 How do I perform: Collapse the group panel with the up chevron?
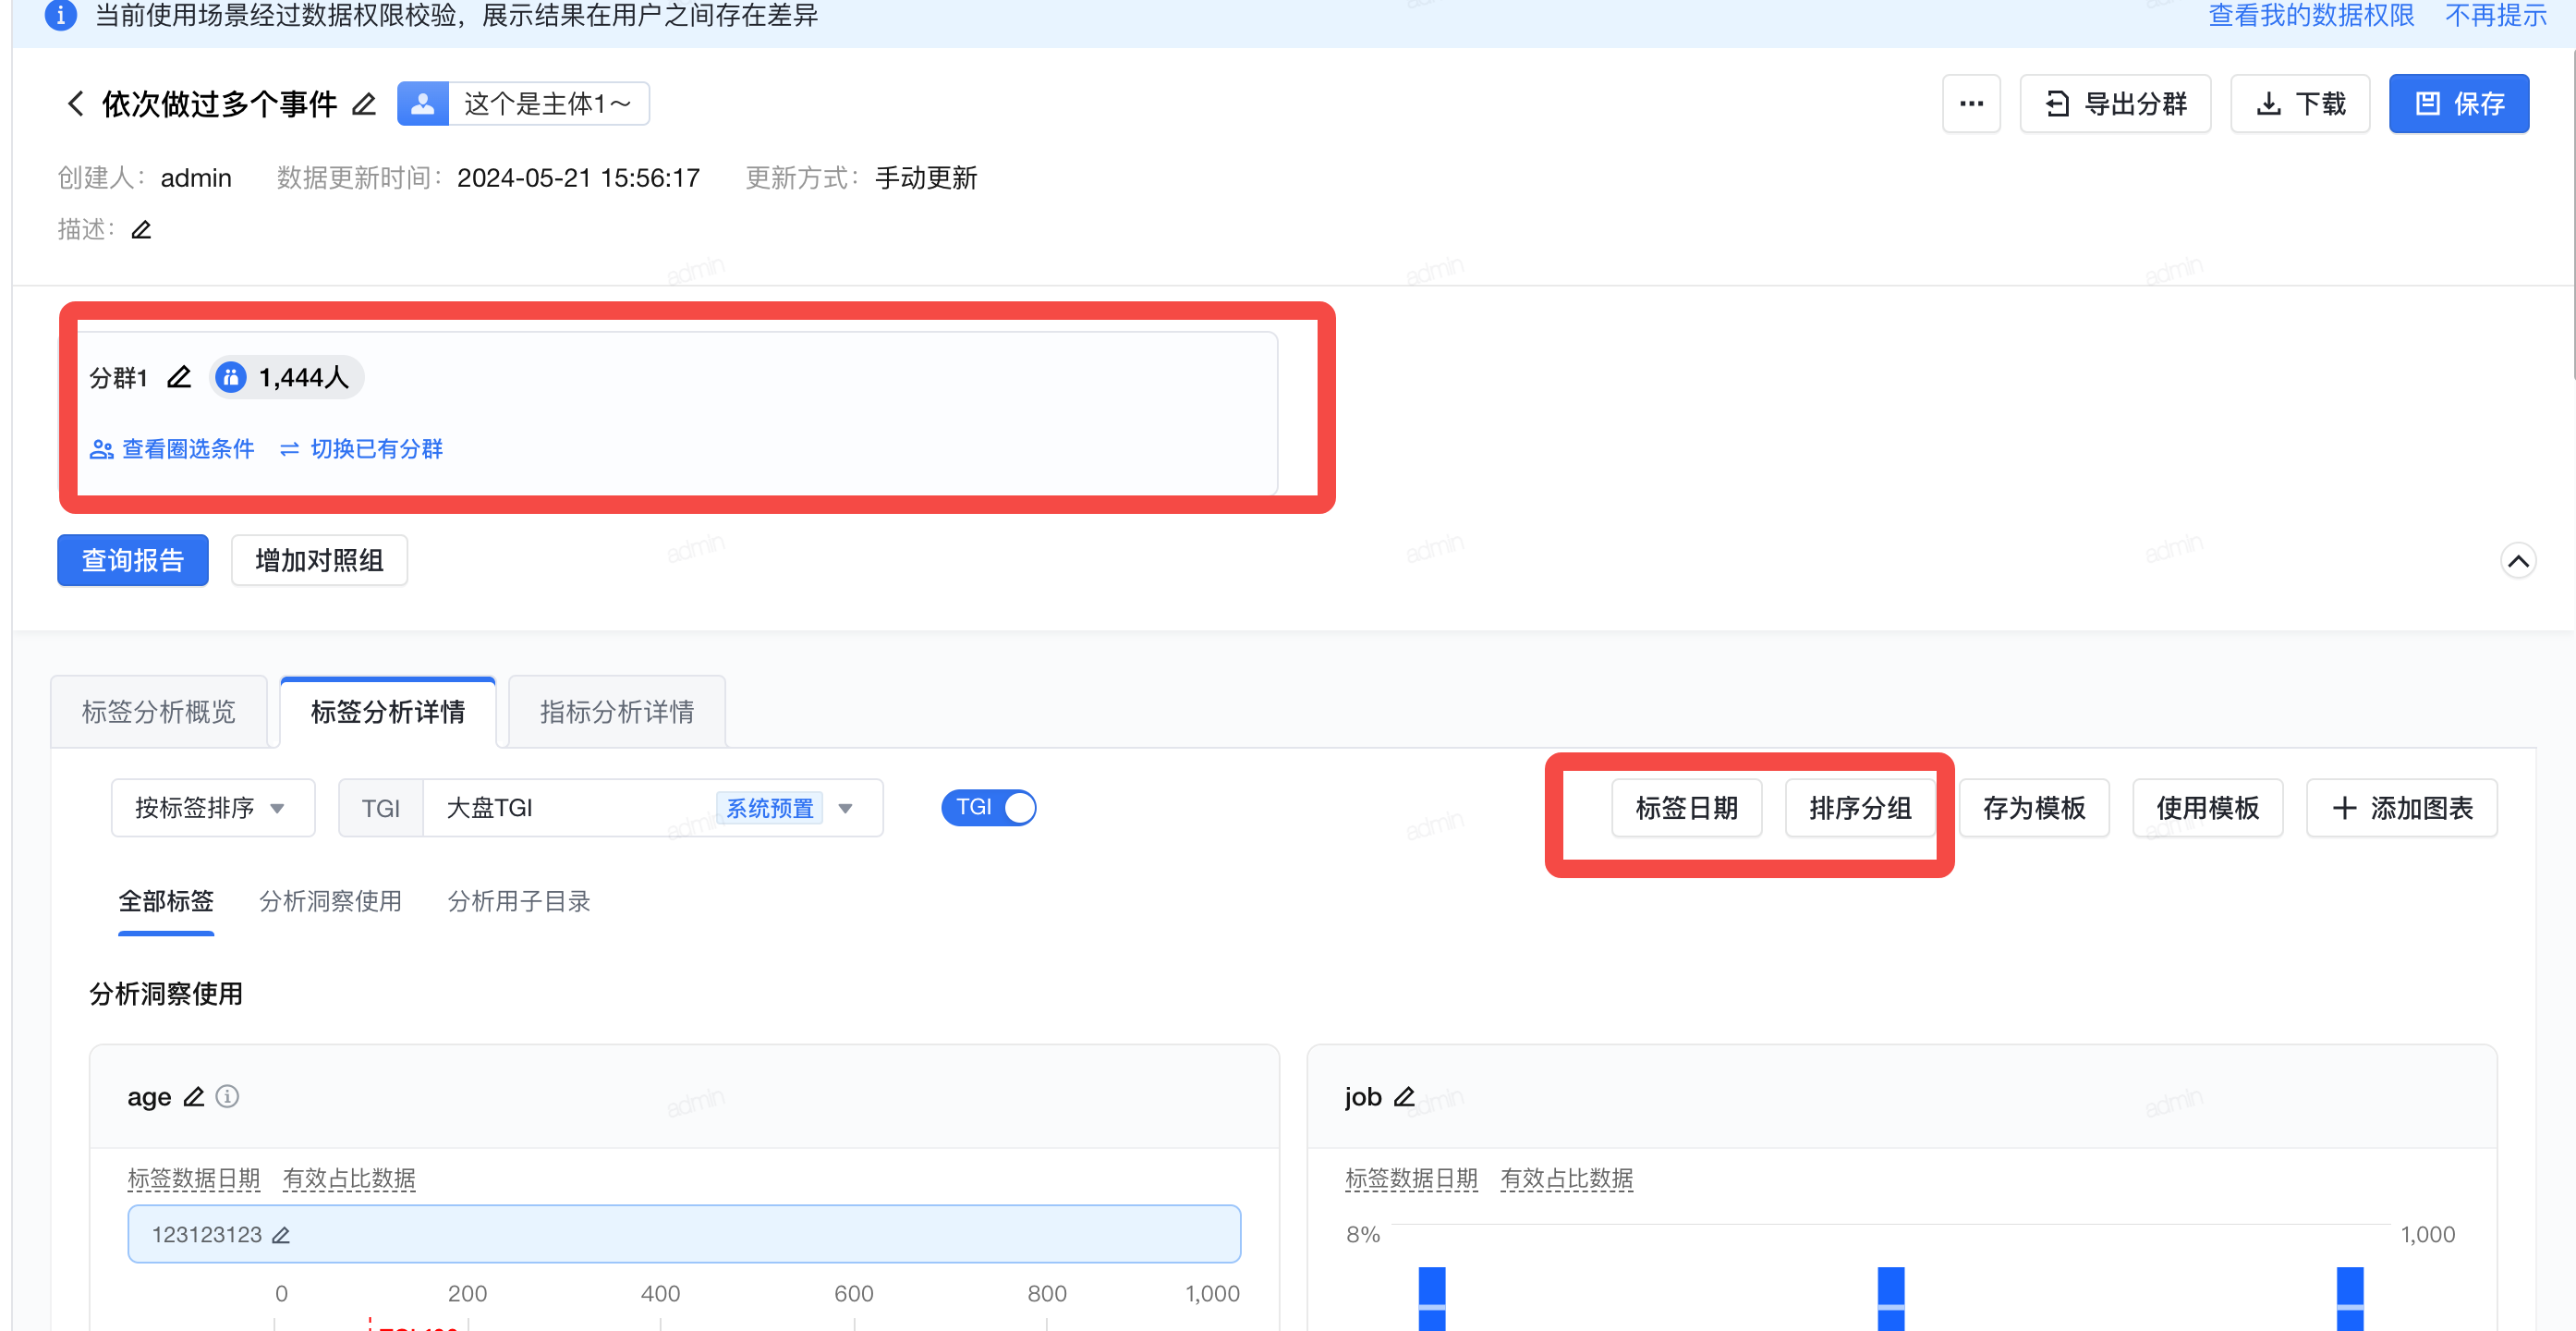pos(2518,561)
